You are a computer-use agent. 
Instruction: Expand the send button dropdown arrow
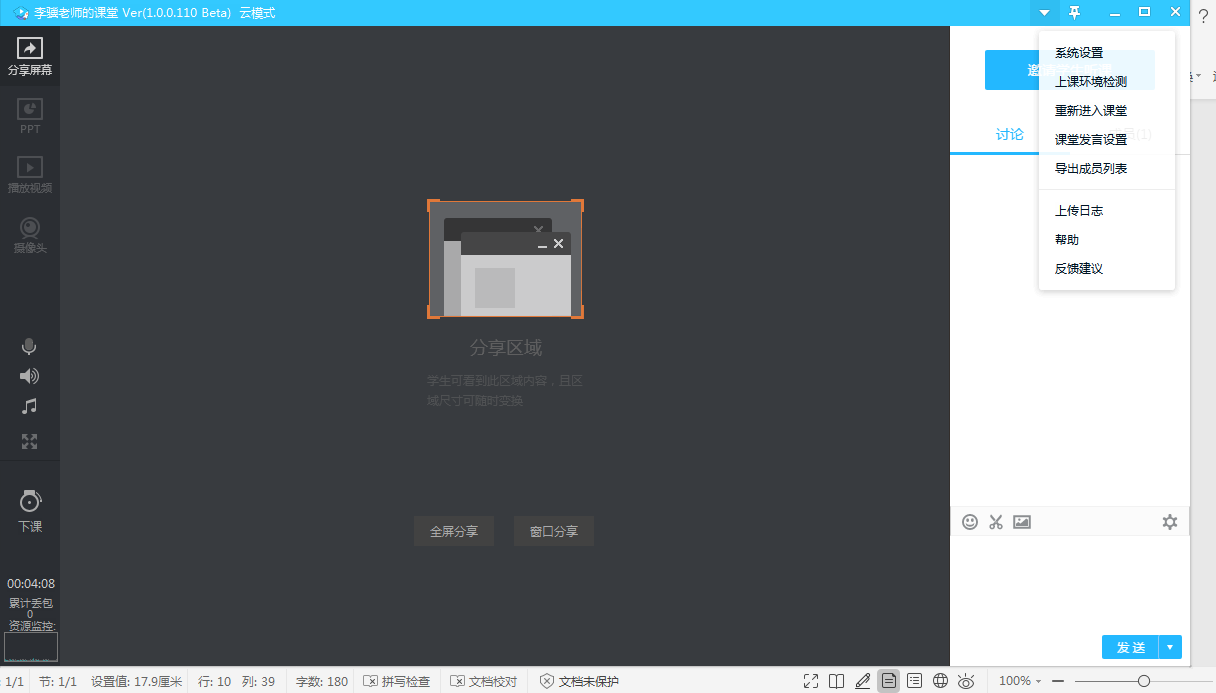[1171, 647]
